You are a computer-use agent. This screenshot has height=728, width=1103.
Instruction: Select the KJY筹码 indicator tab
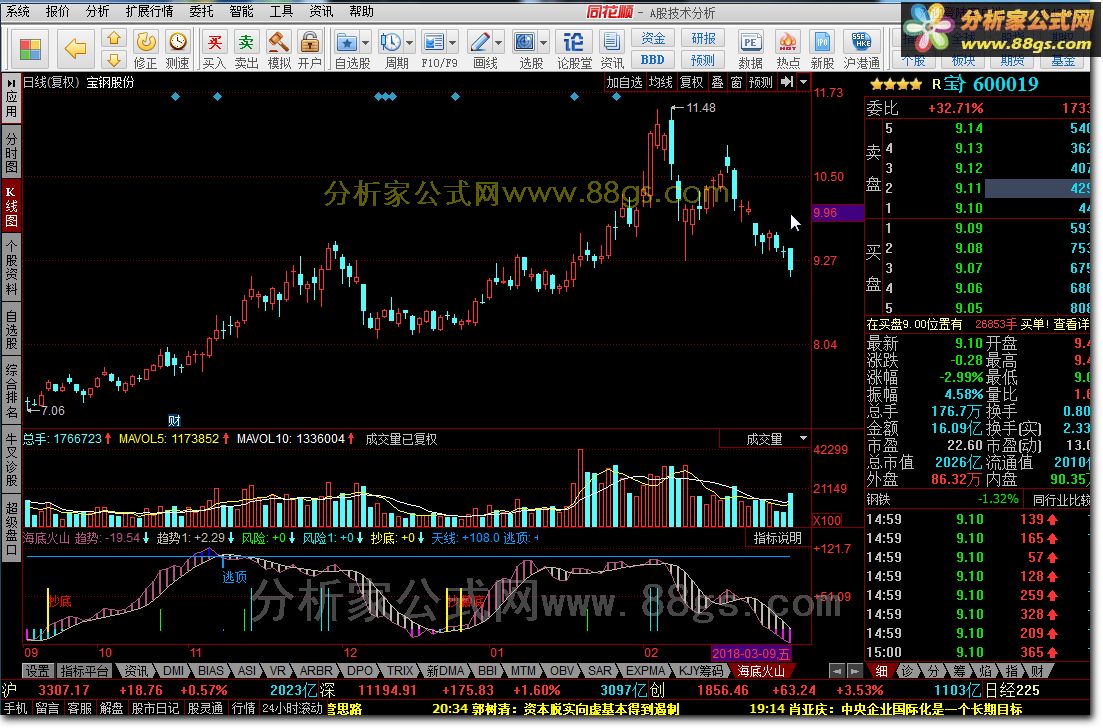tap(700, 671)
